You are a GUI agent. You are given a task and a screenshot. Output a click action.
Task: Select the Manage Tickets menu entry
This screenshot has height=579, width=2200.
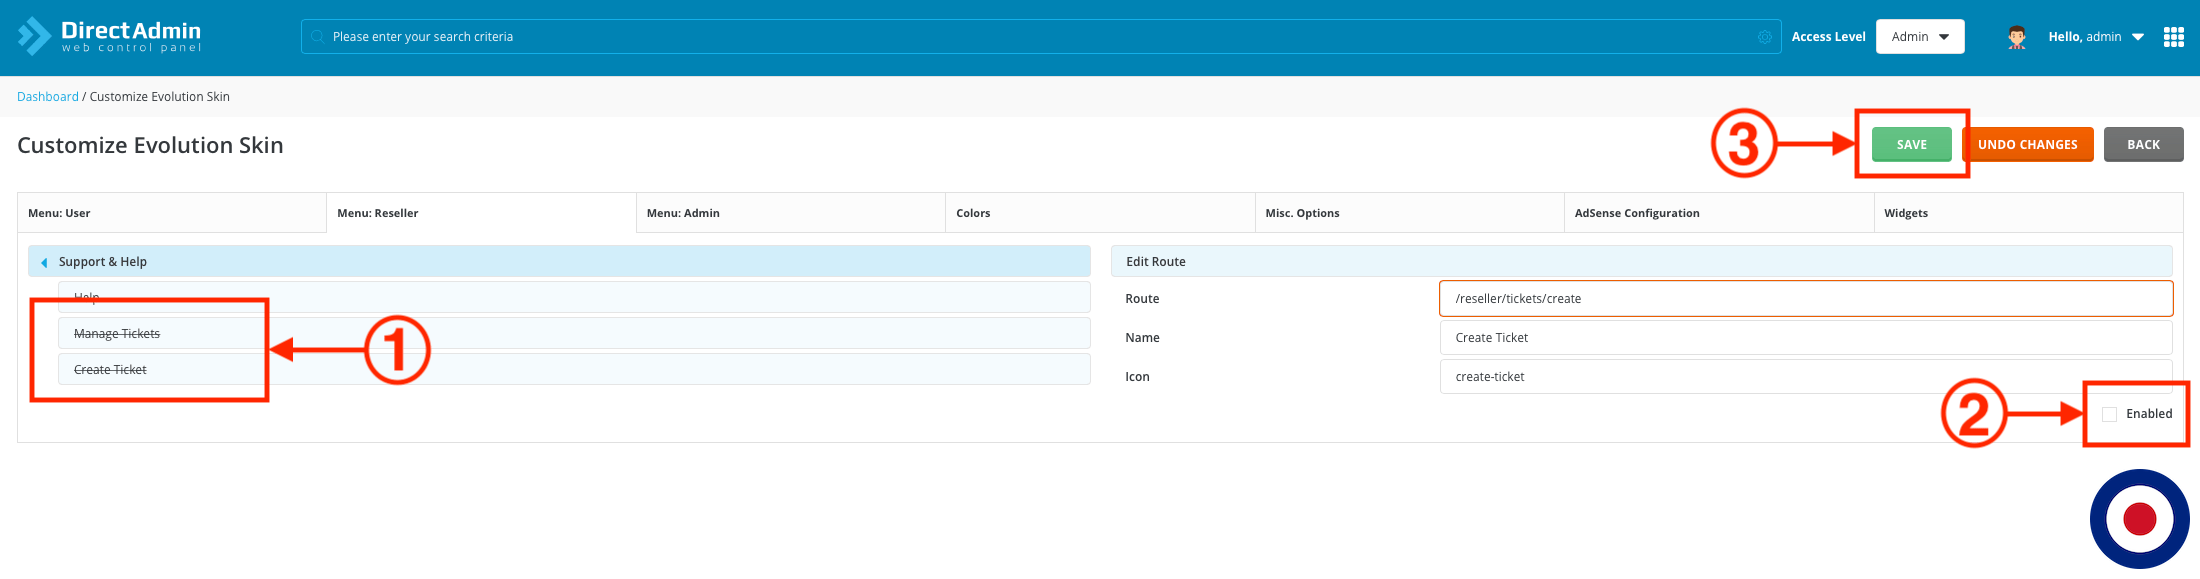(117, 334)
